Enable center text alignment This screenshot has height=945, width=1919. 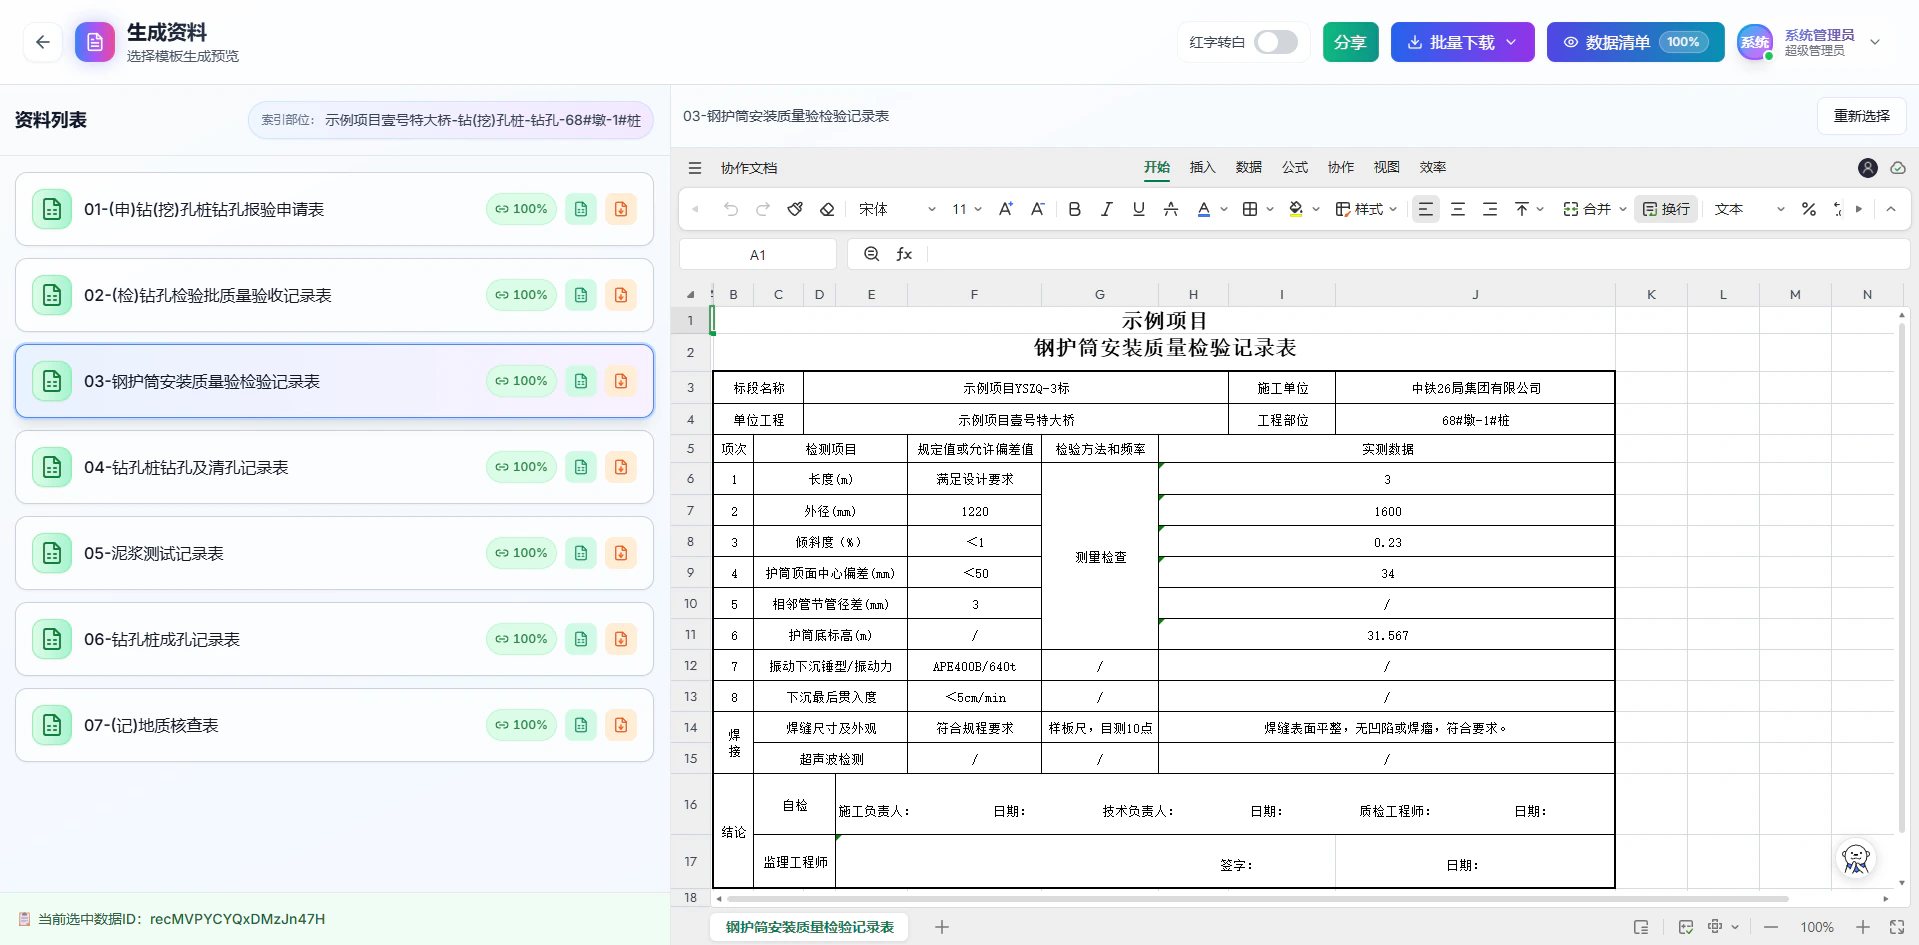click(1458, 209)
